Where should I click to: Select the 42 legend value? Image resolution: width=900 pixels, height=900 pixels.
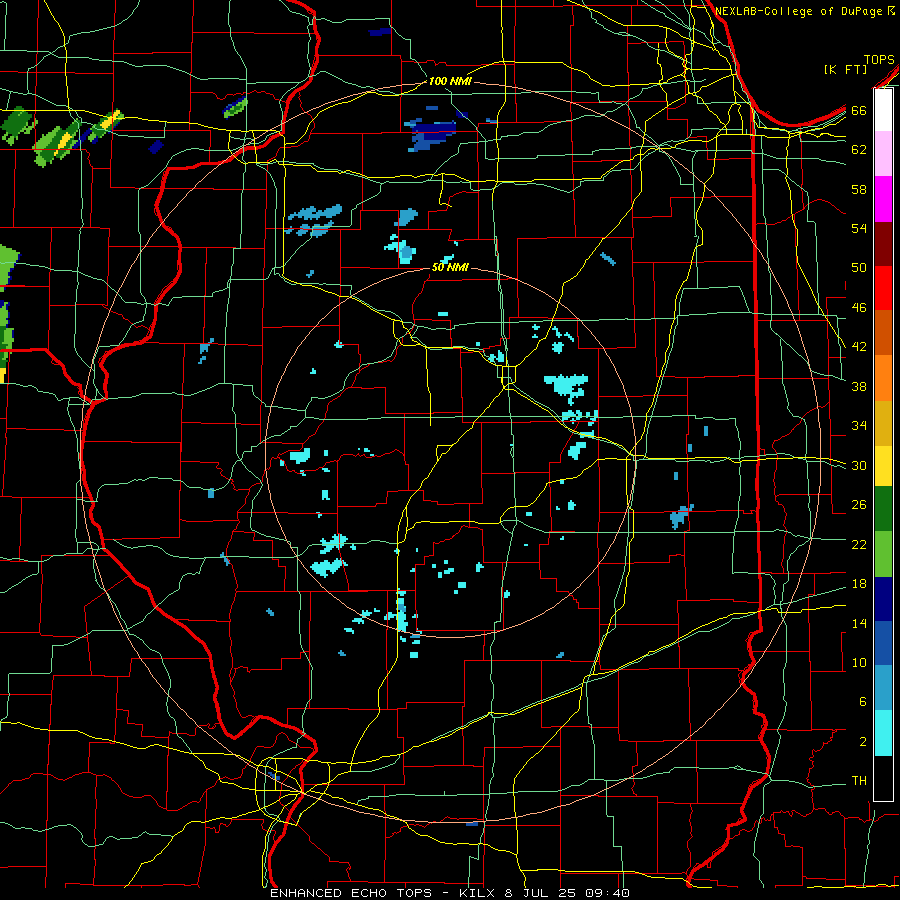tap(859, 346)
